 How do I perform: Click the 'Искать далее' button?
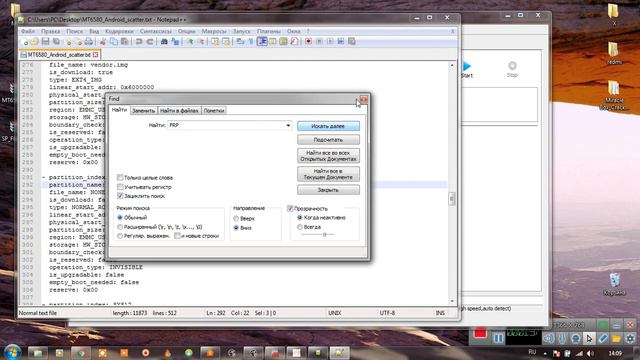(x=328, y=126)
